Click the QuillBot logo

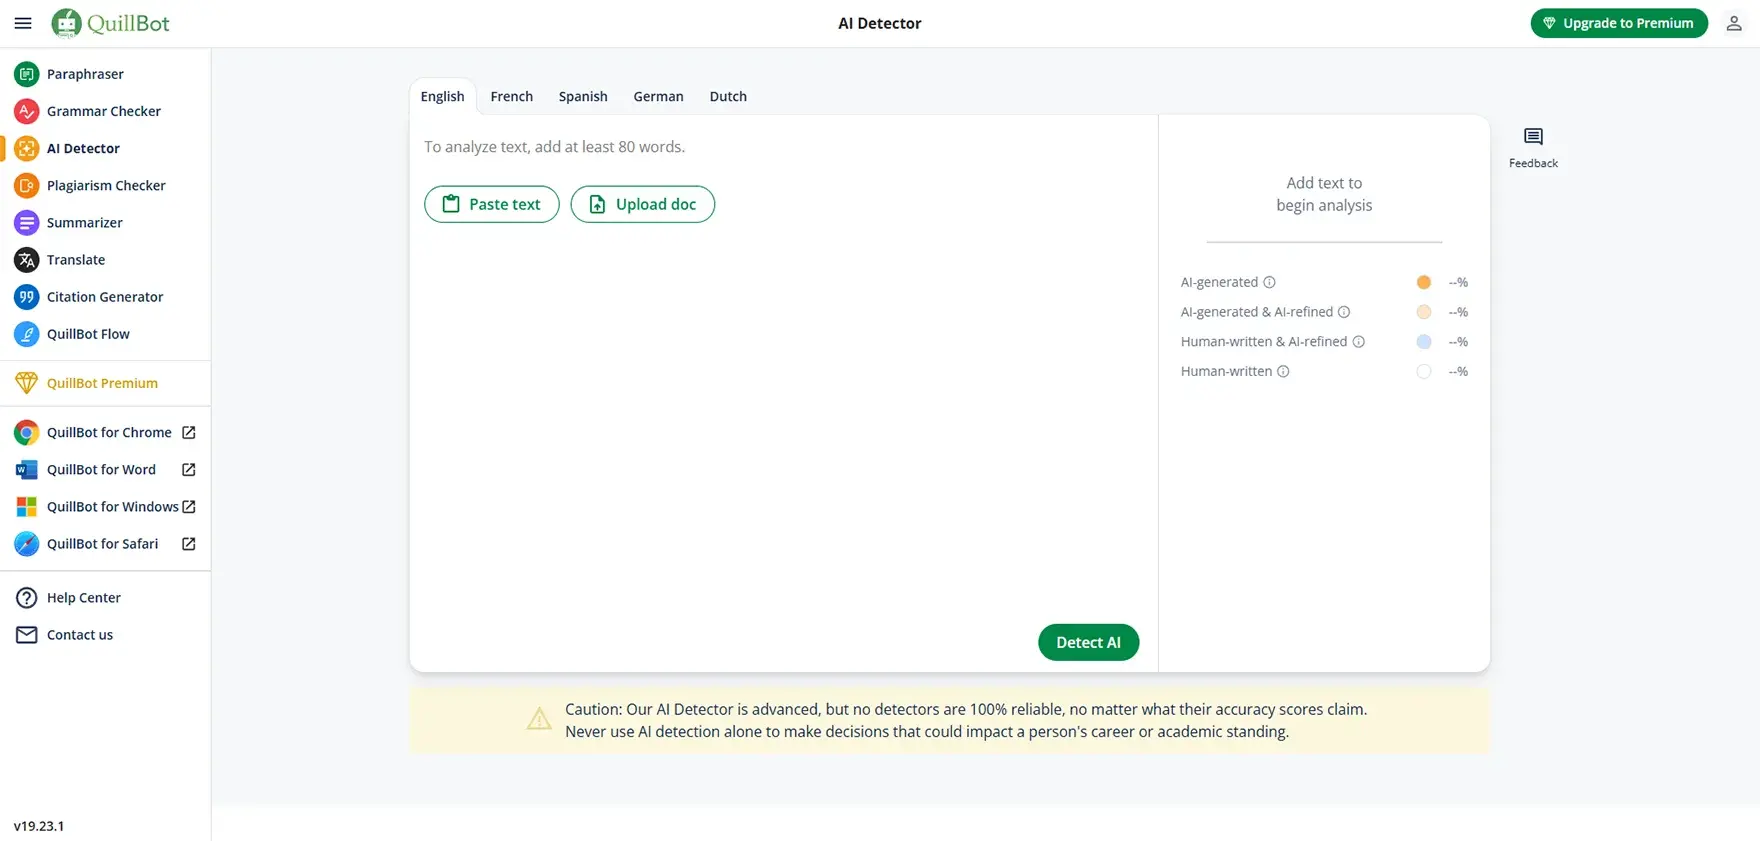pyautogui.click(x=110, y=23)
